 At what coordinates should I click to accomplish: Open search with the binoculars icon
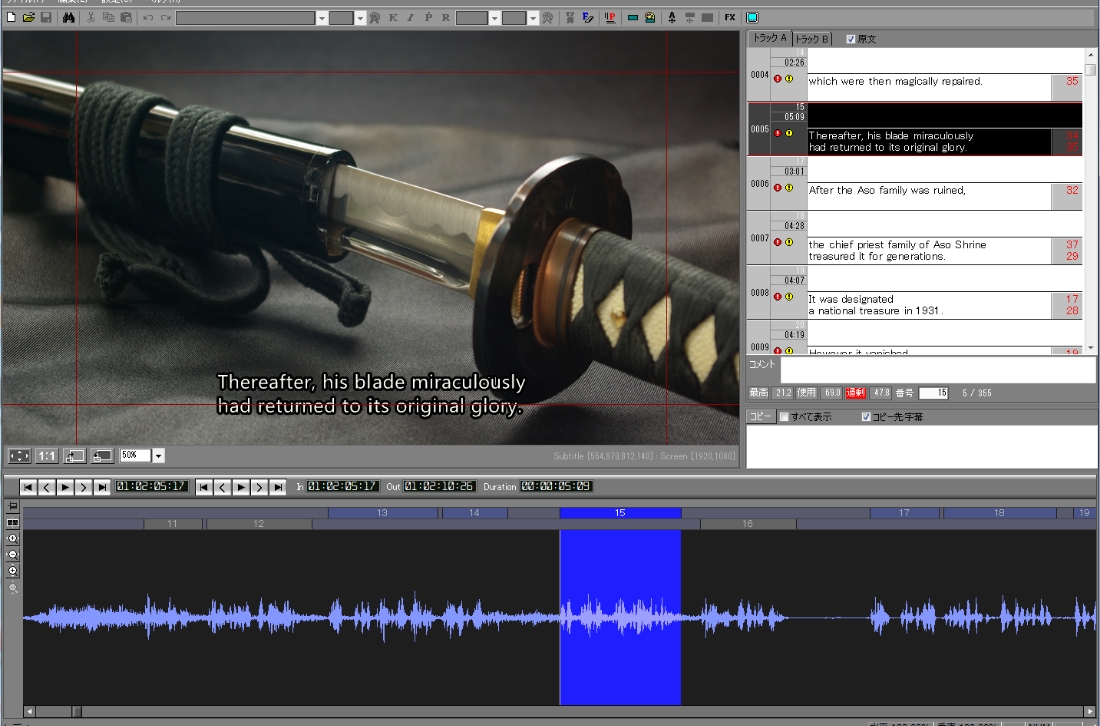pyautogui.click(x=68, y=18)
